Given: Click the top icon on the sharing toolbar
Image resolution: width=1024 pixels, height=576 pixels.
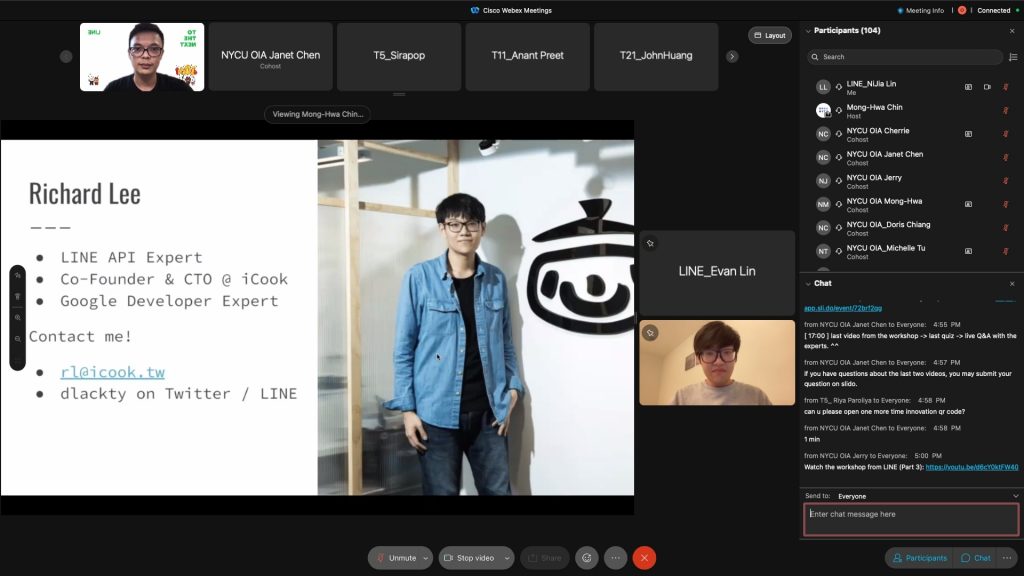Looking at the screenshot, I should pyautogui.click(x=18, y=276).
